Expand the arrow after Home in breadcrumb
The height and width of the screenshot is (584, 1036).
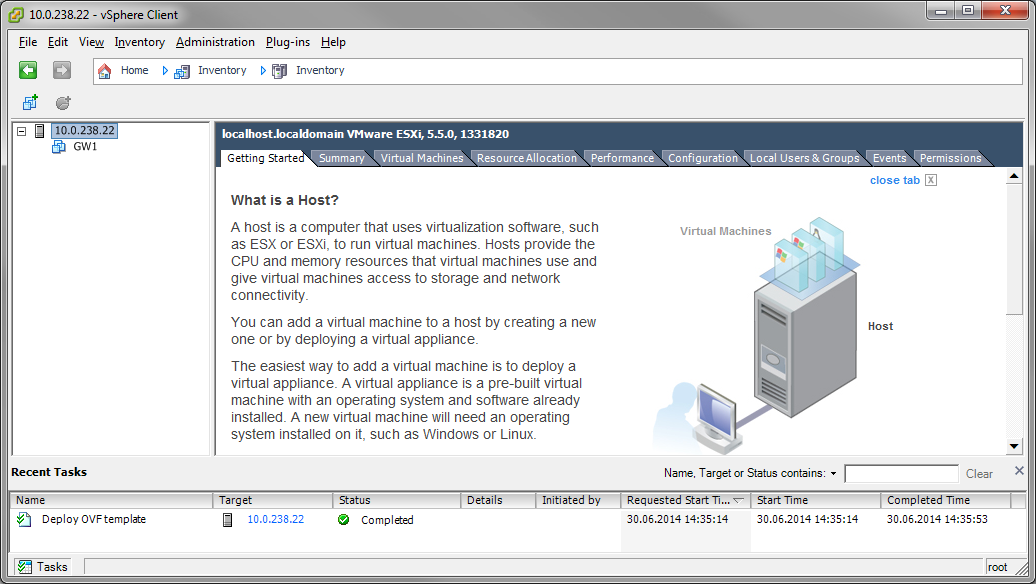pyautogui.click(x=165, y=71)
